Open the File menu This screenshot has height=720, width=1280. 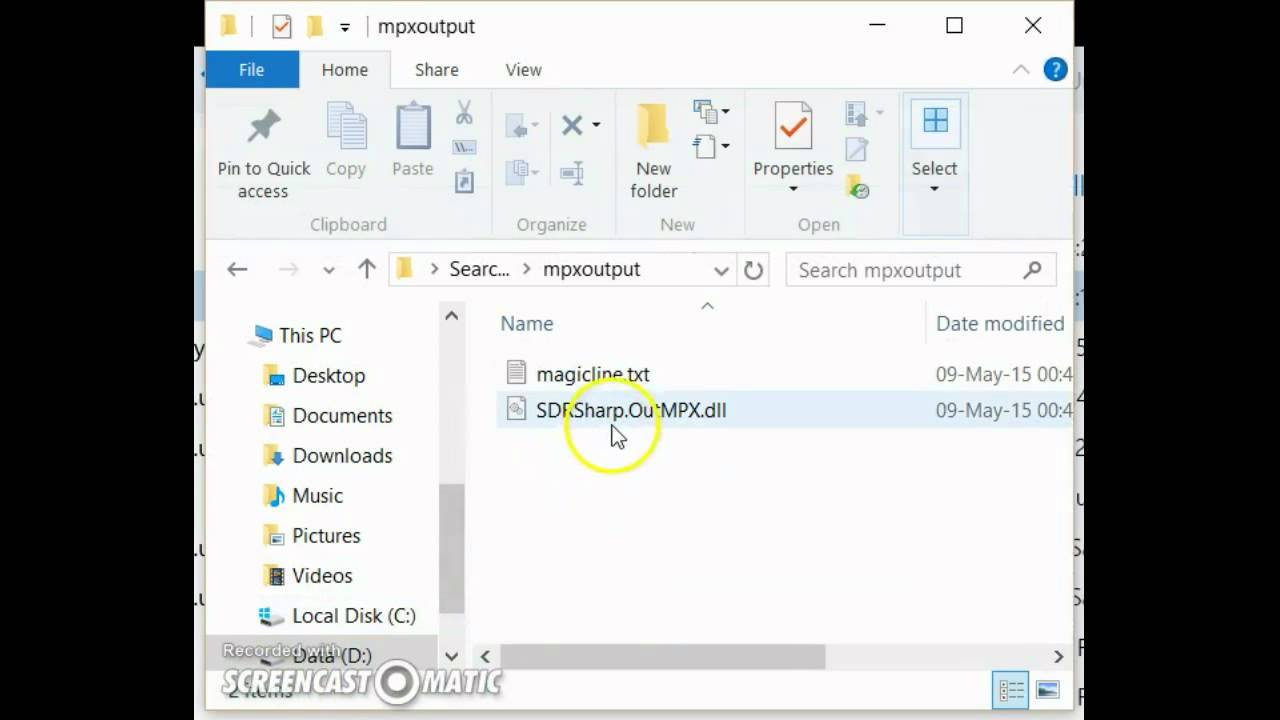point(252,70)
